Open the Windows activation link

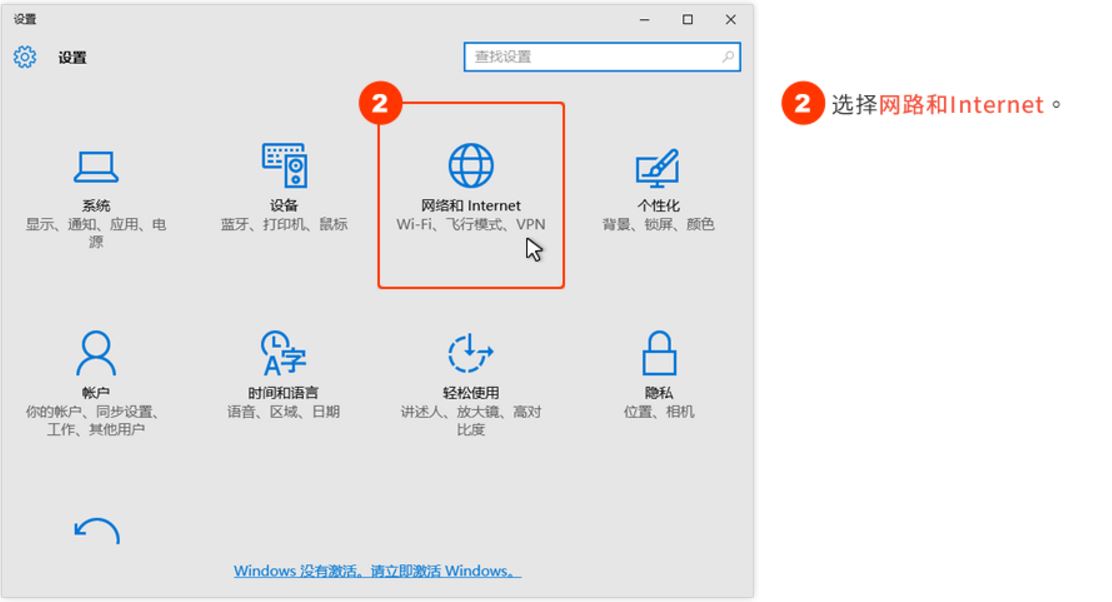(377, 571)
